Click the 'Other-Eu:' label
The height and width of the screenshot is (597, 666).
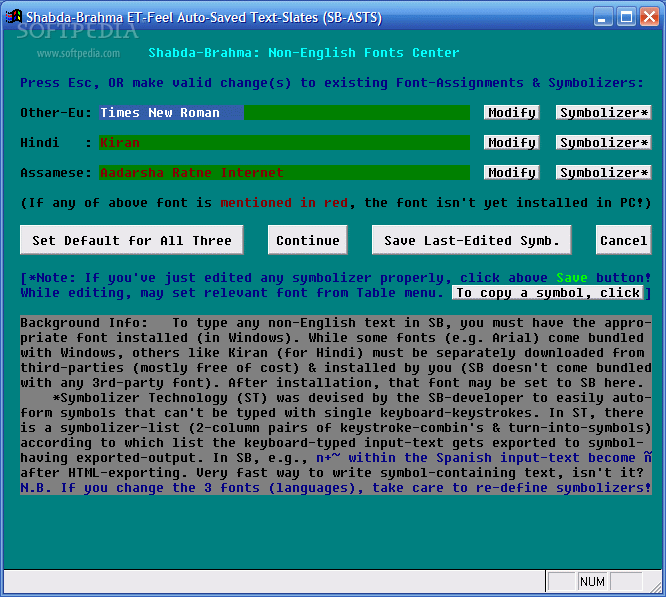56,113
